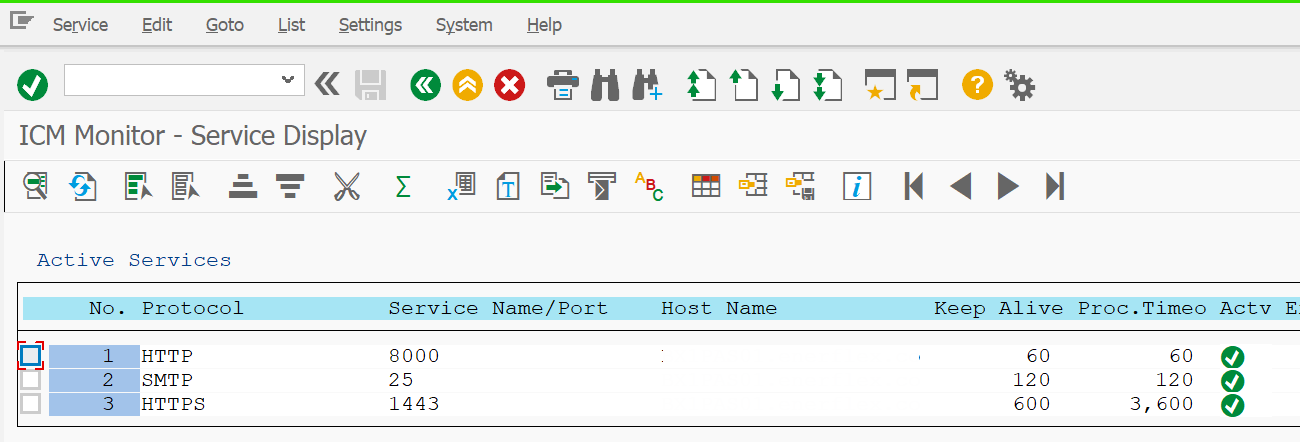Select the checkbox for HTTP row 1
The width and height of the screenshot is (1300, 442).
[31, 355]
